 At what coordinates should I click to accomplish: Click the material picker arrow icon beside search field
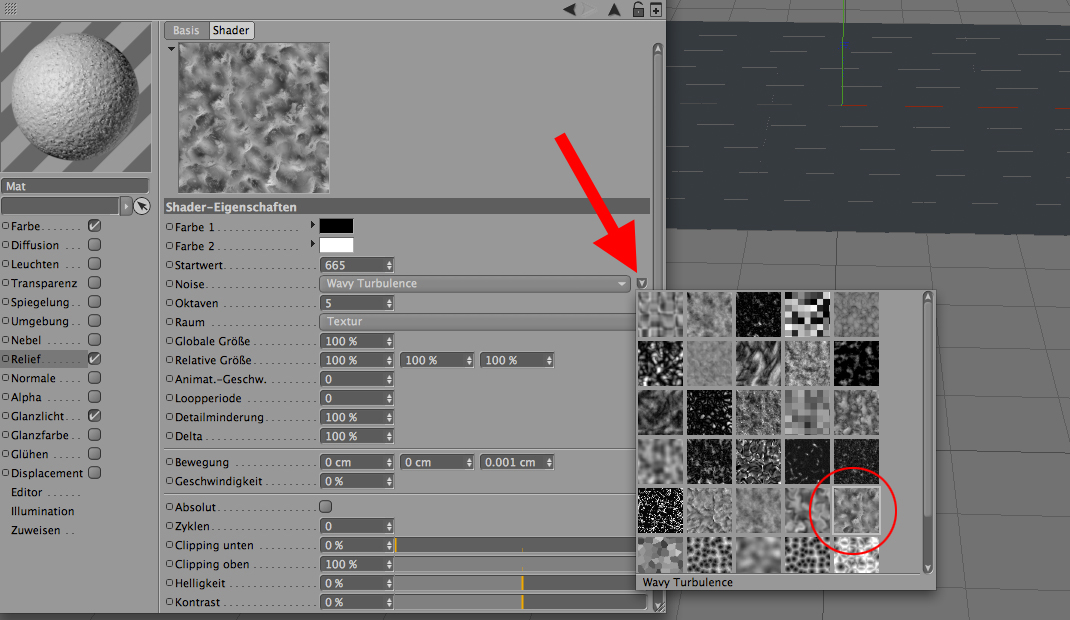pyautogui.click(x=141, y=206)
